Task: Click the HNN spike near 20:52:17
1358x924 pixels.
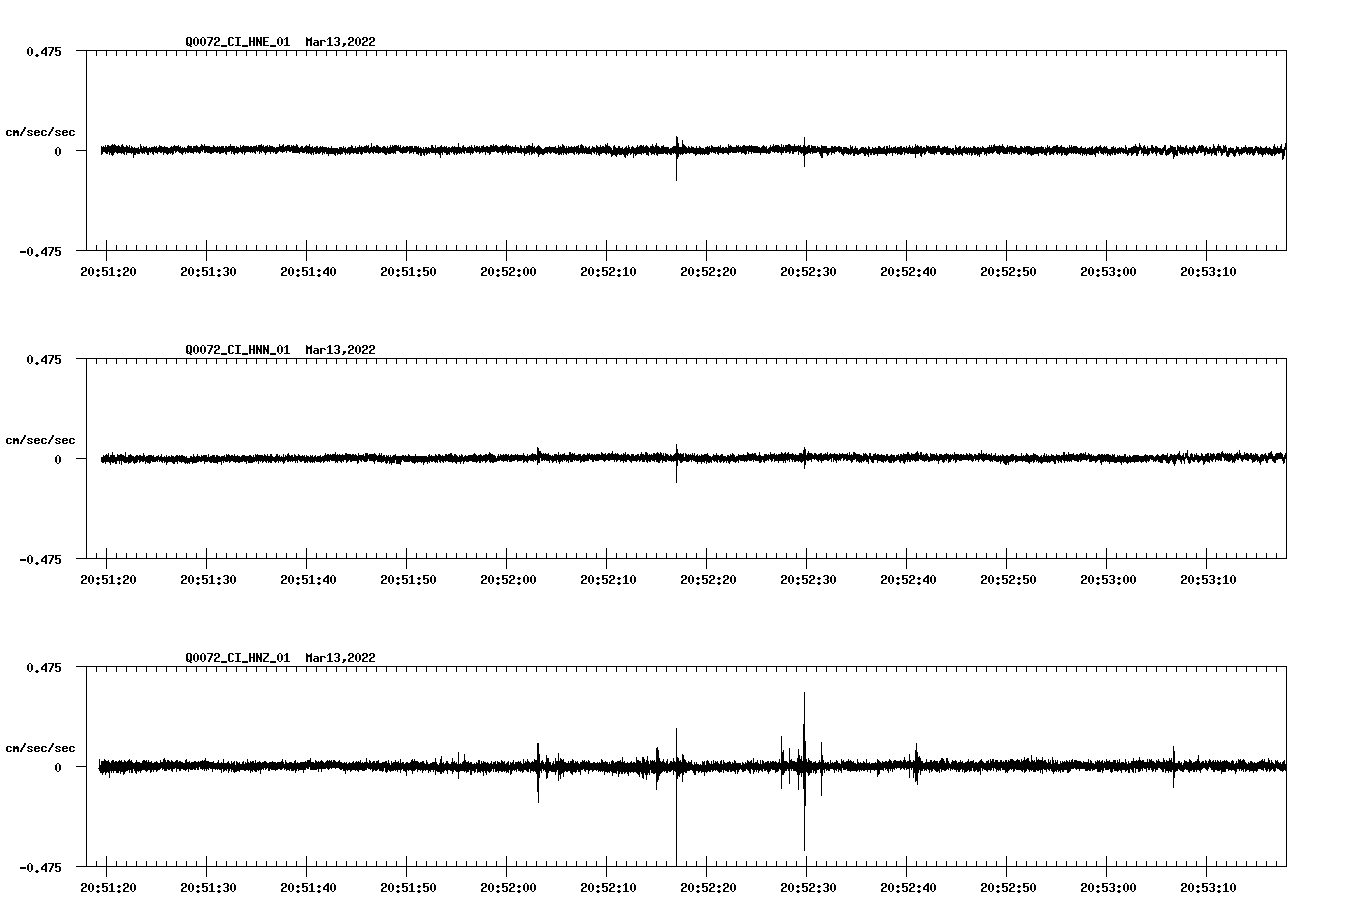Action: click(x=677, y=464)
